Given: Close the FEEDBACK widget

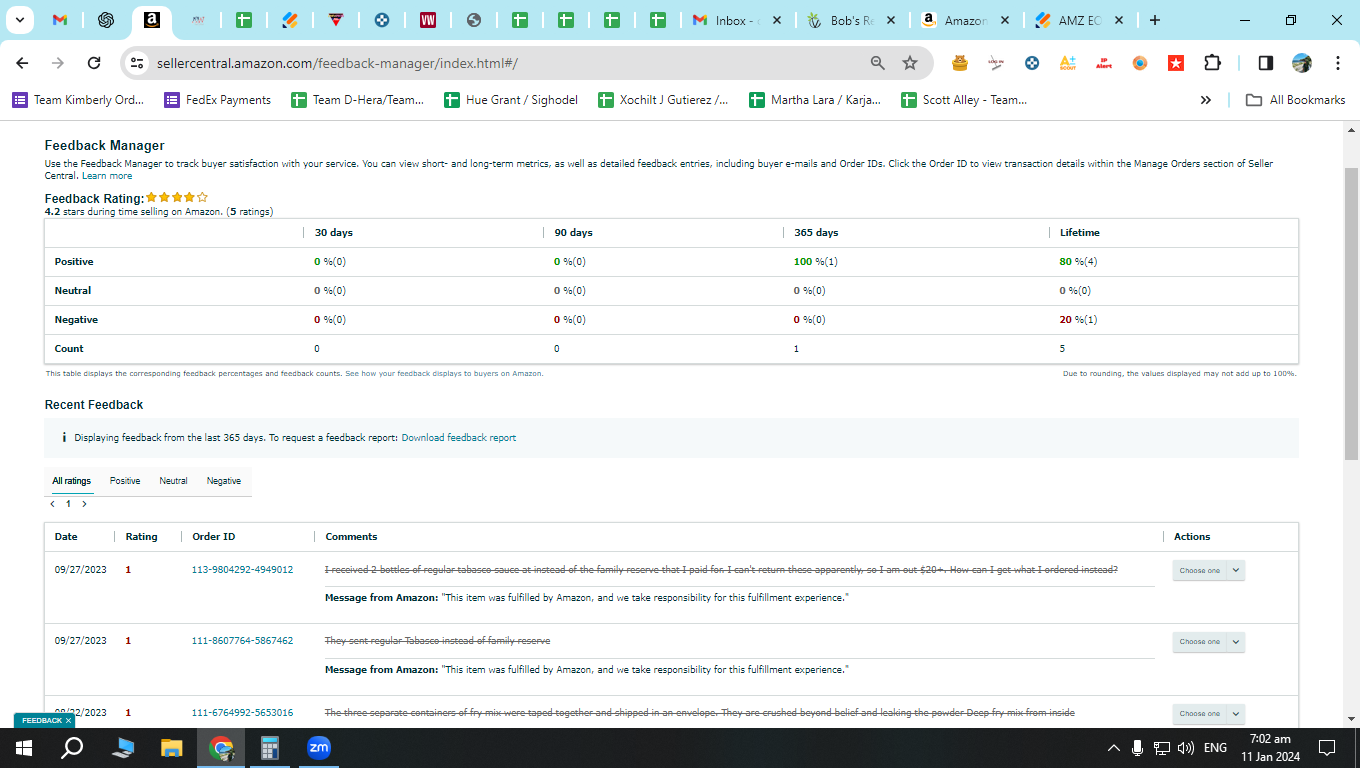Looking at the screenshot, I should click(68, 720).
